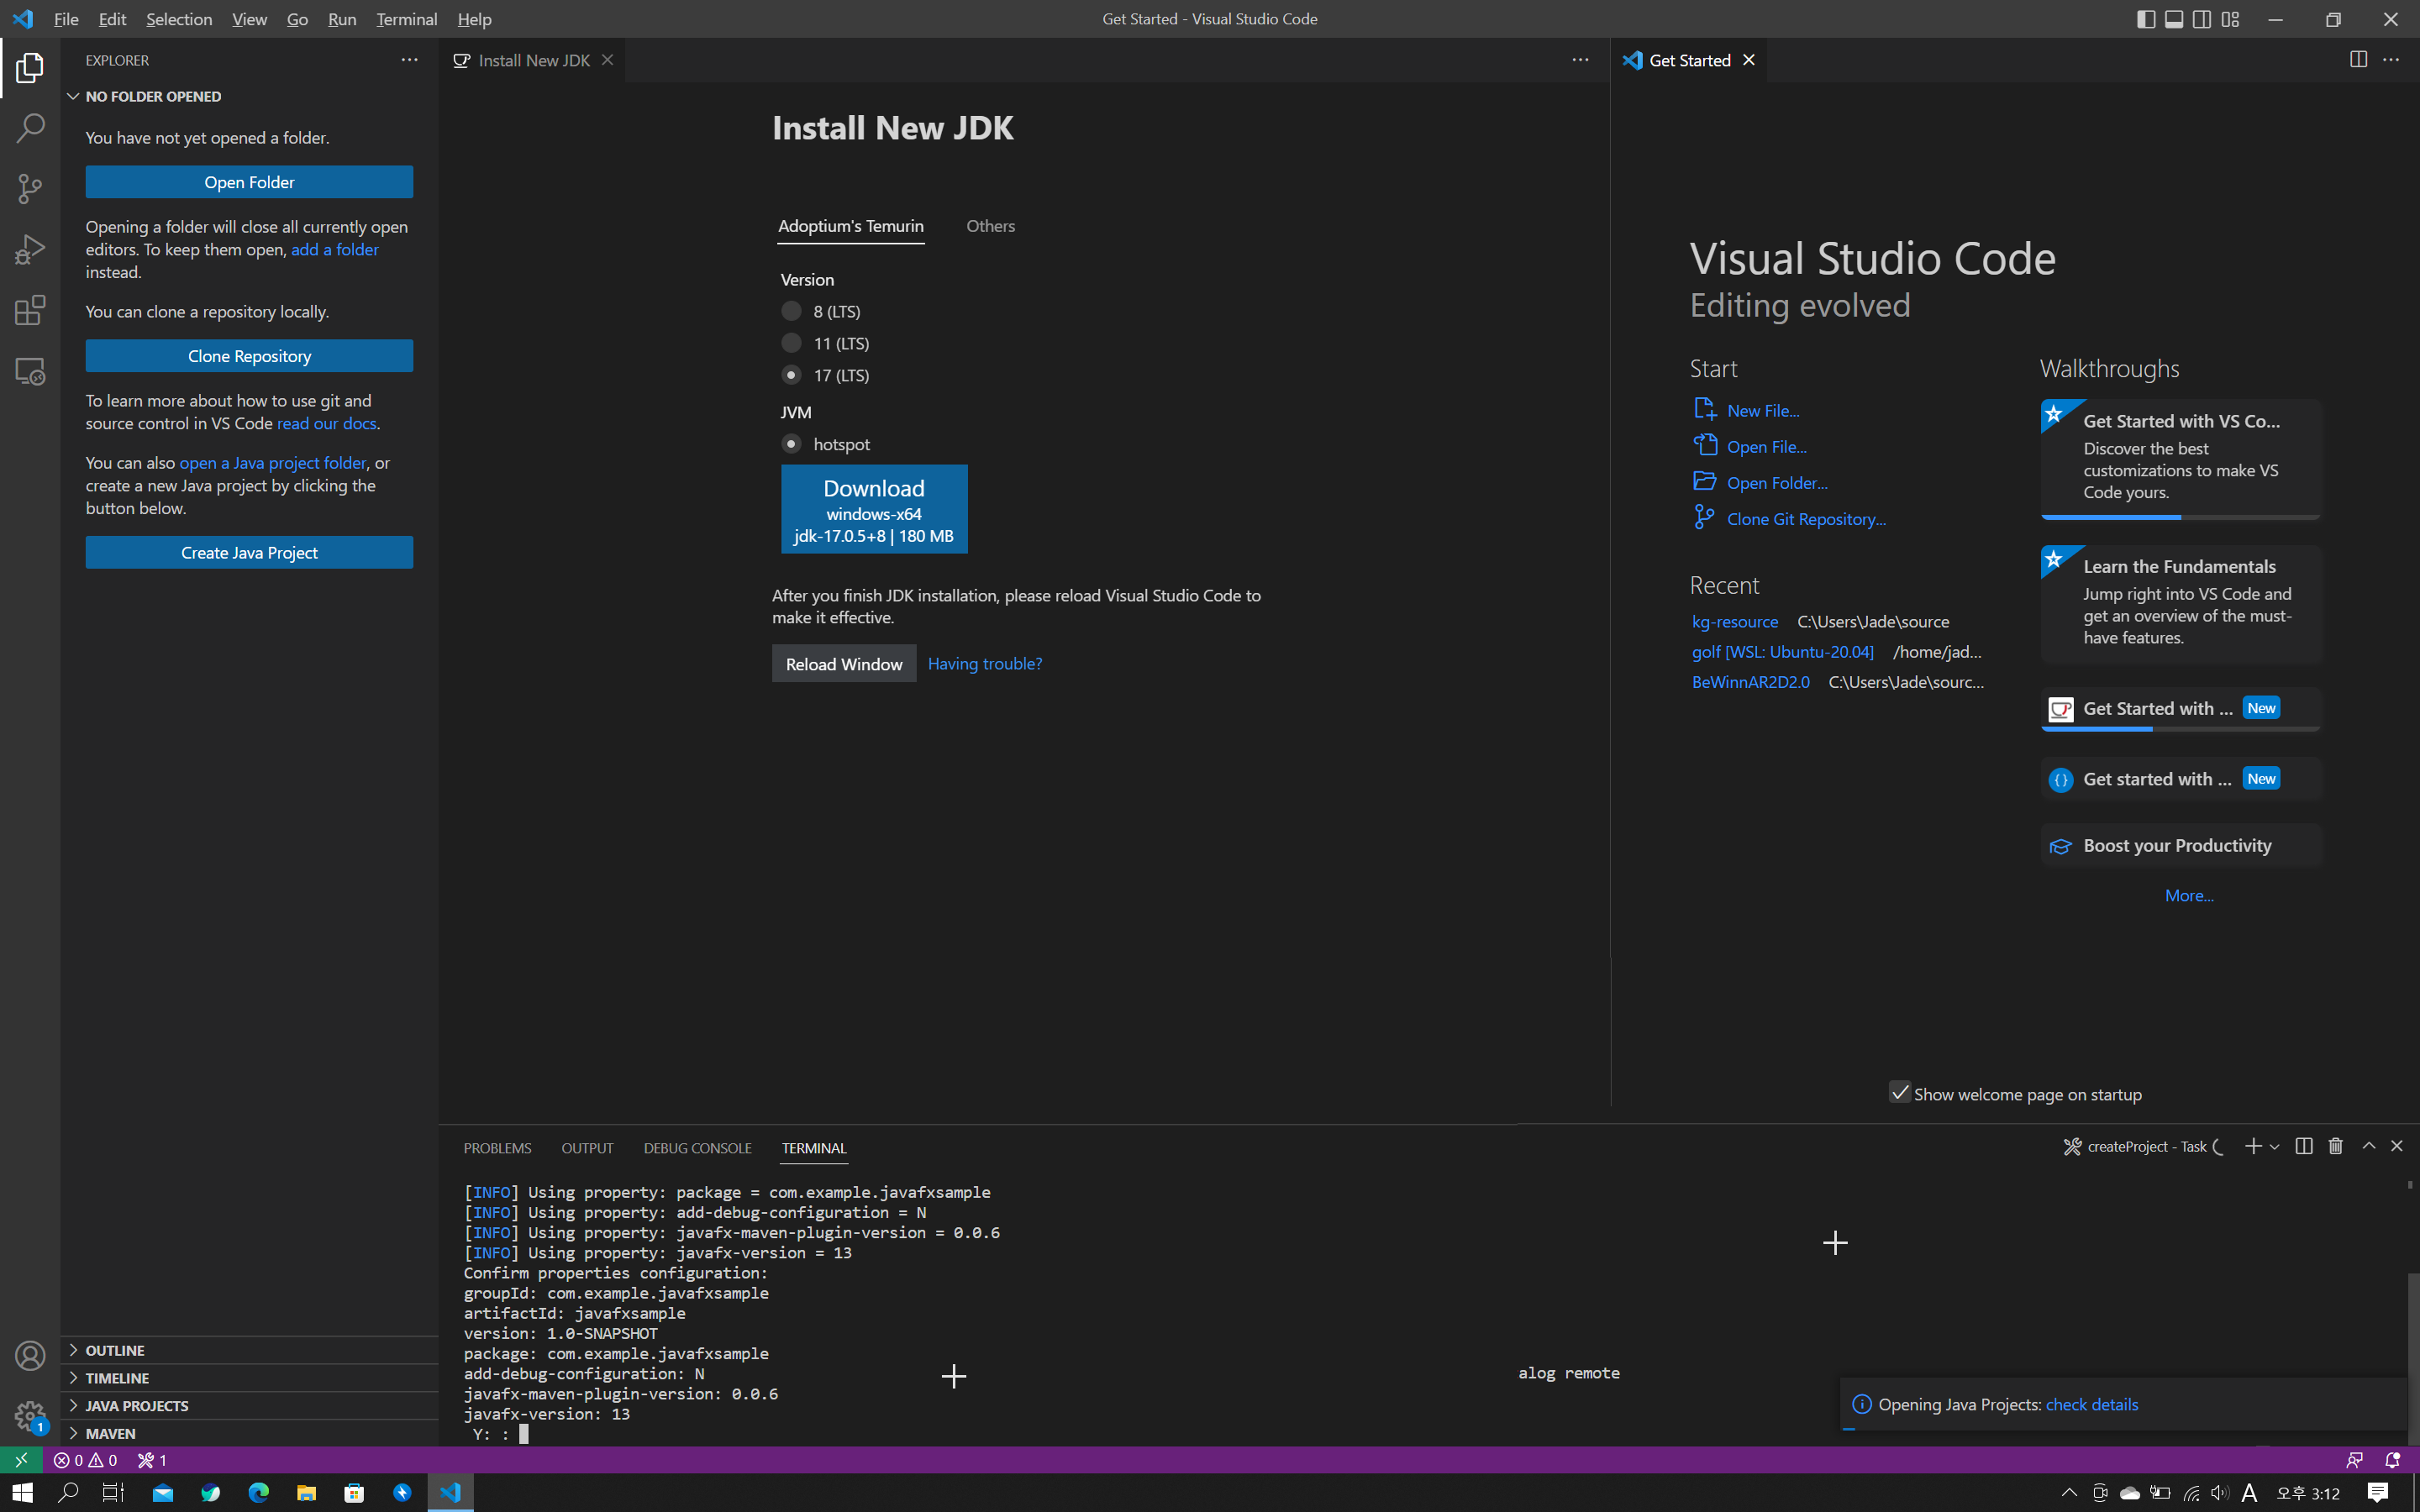Screen dimensions: 2420x1512
Task: Open File Explorer from the taskbar
Action: pos(307,1492)
